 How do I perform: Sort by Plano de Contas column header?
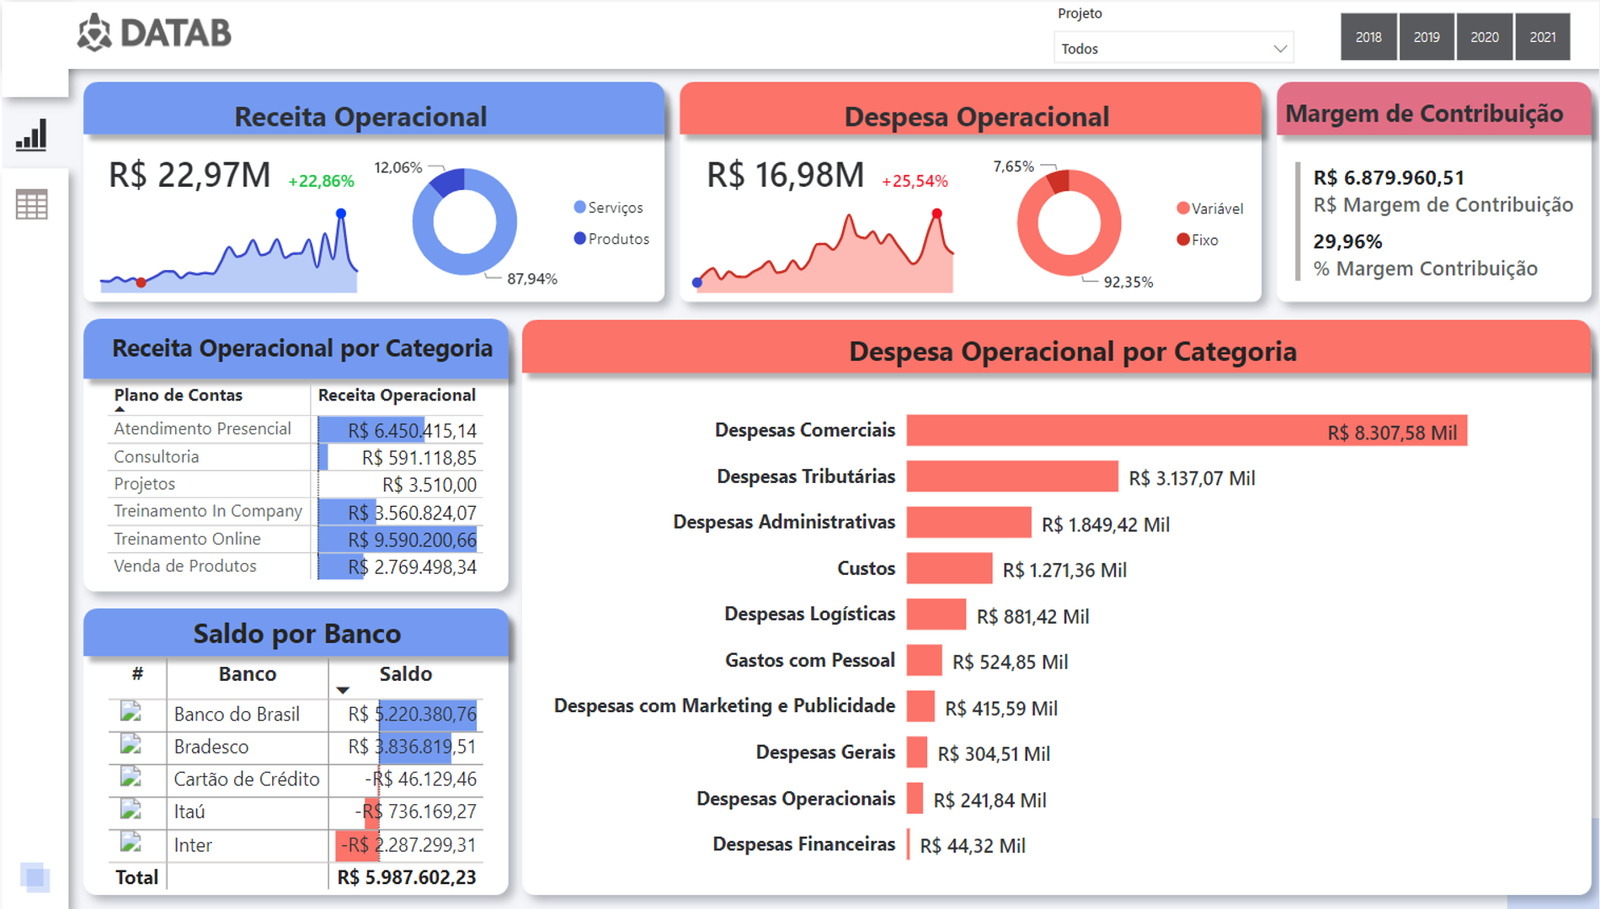(x=178, y=395)
